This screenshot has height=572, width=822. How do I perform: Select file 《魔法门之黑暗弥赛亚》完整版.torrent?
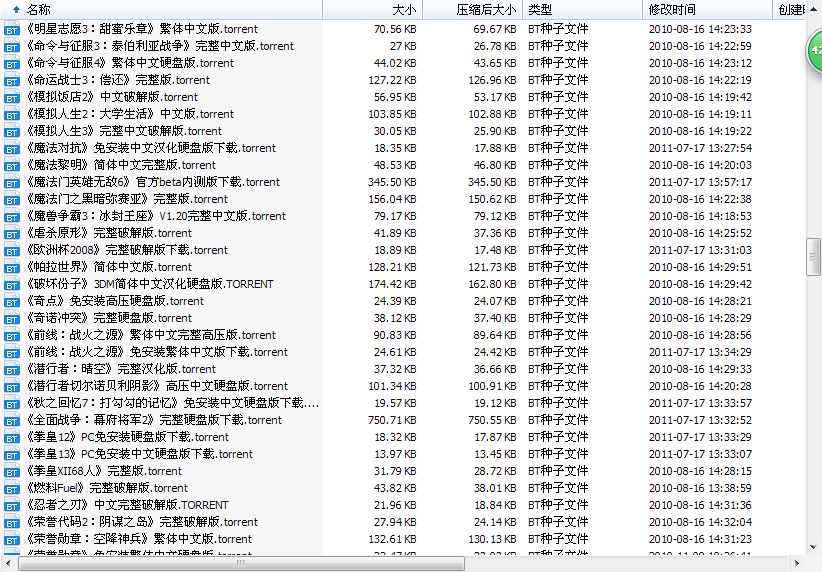pos(127,199)
